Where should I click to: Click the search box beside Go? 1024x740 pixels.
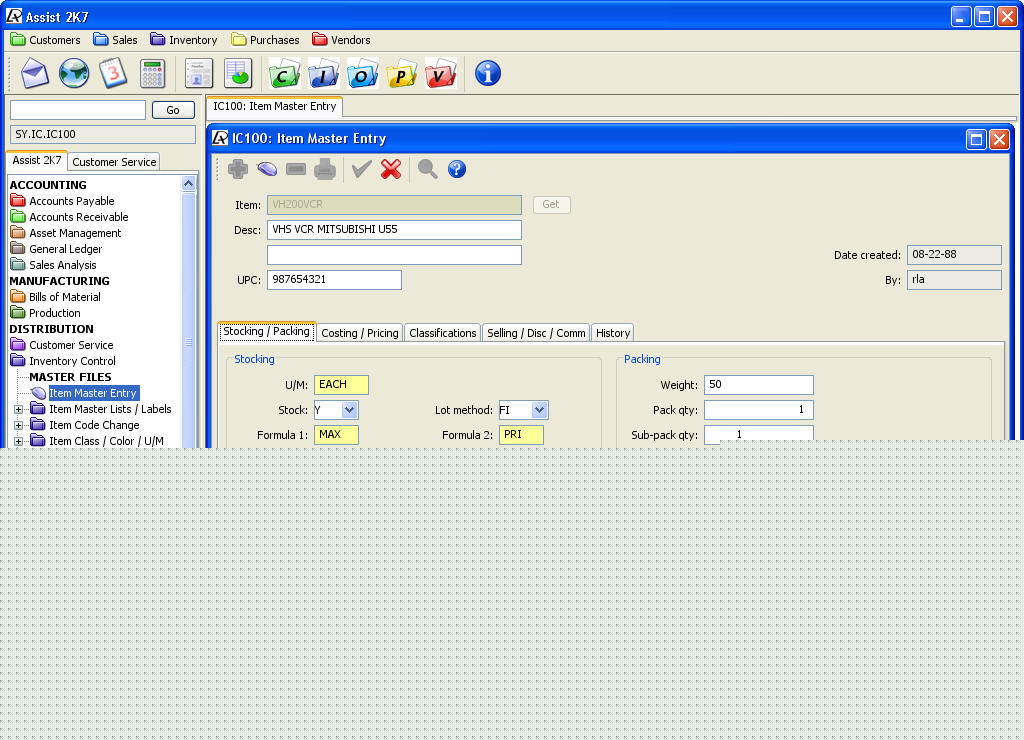[78, 110]
